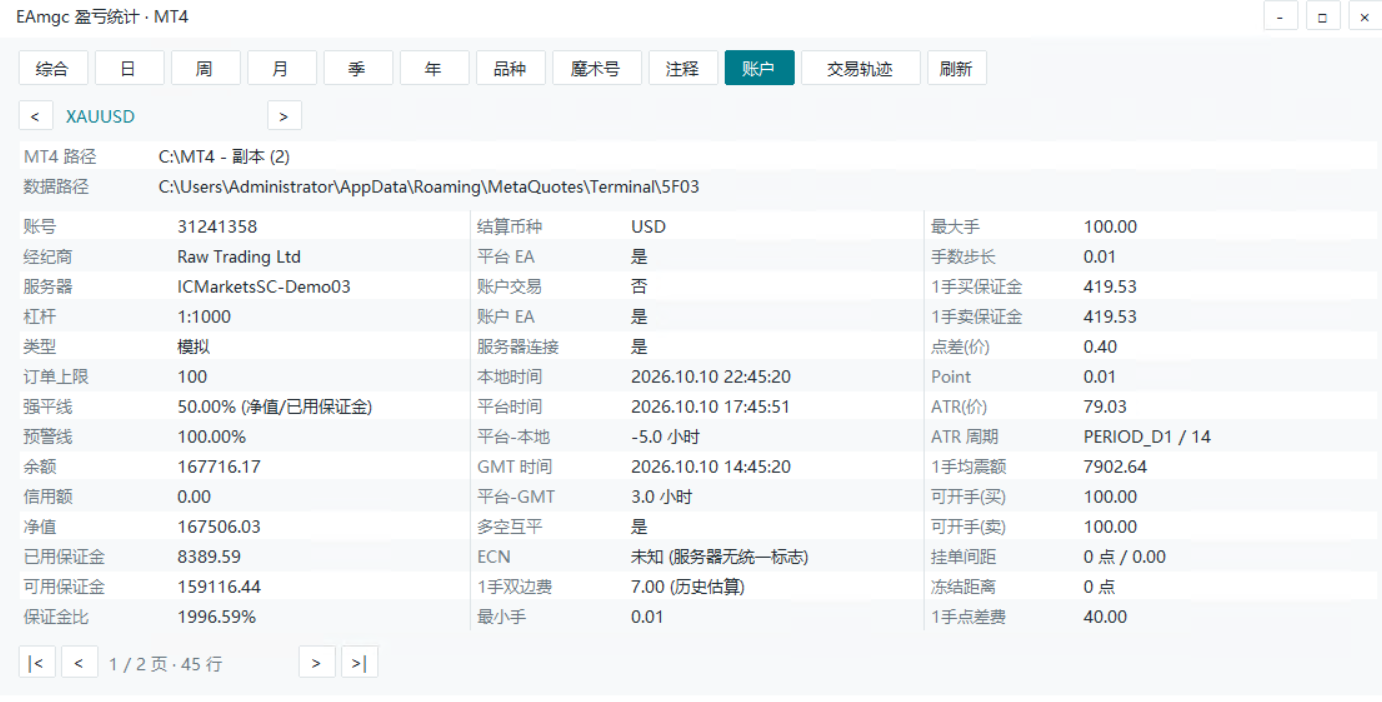This screenshot has height=702, width=1382.
Task: Click leverage value 1:1000
Action: click(204, 317)
